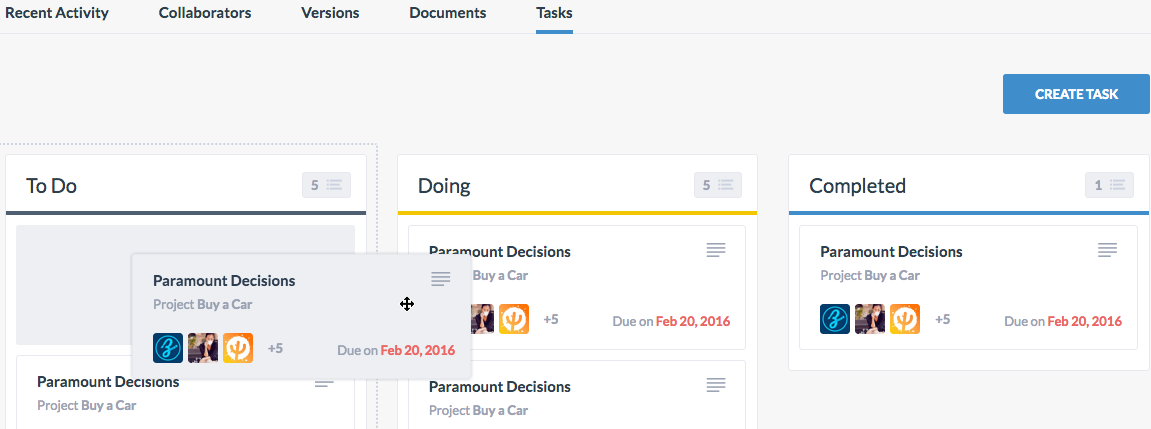Click the blue avatar in the Completed card
Screen dimensions: 1151x429
(x=835, y=320)
